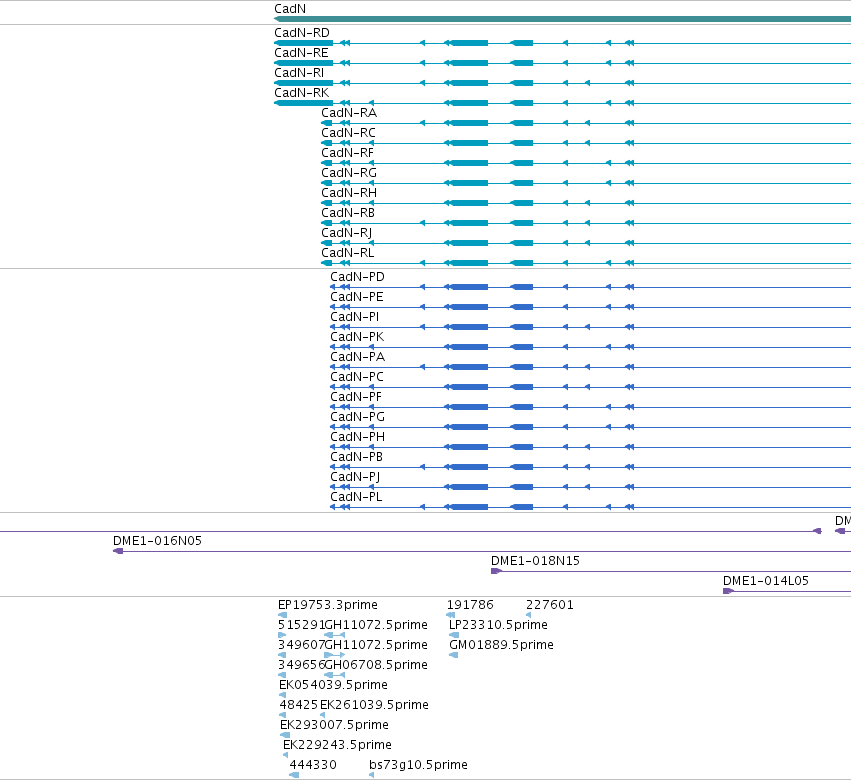The width and height of the screenshot is (851, 780).
Task: Select the CadN gene label
Action: point(290,9)
